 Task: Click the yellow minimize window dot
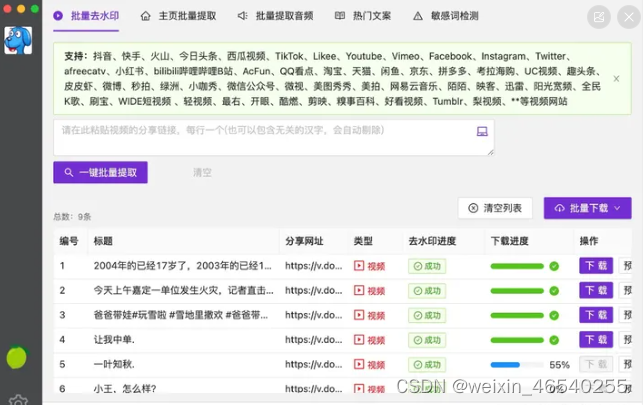(x=21, y=9)
